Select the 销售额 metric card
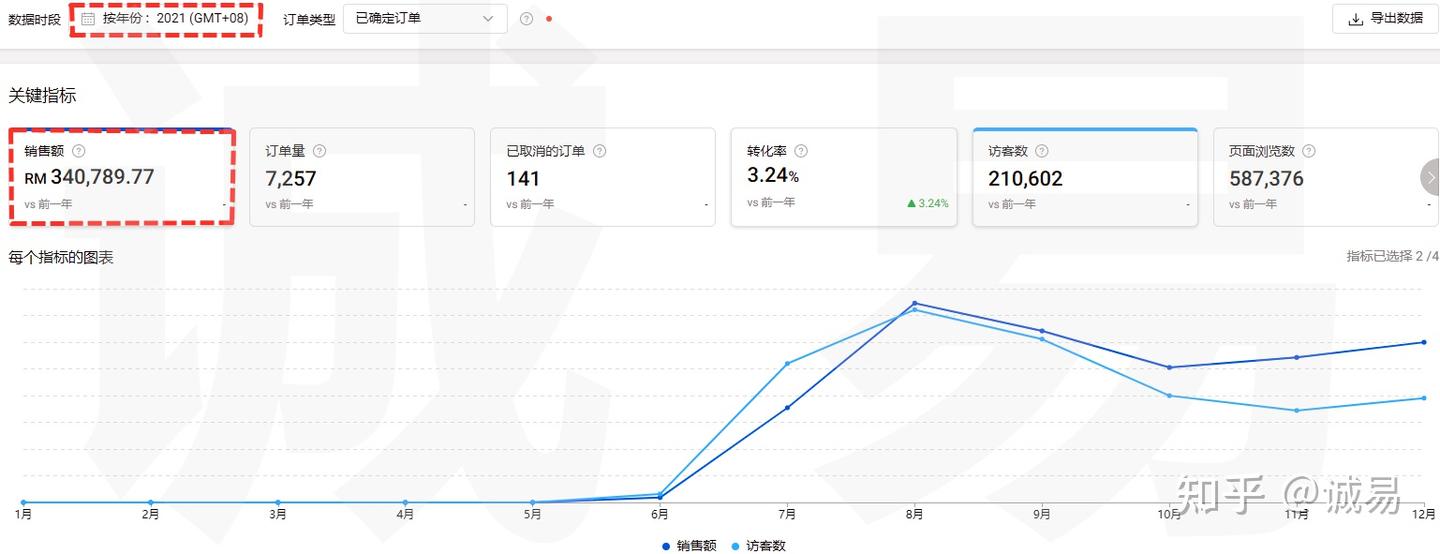 122,177
